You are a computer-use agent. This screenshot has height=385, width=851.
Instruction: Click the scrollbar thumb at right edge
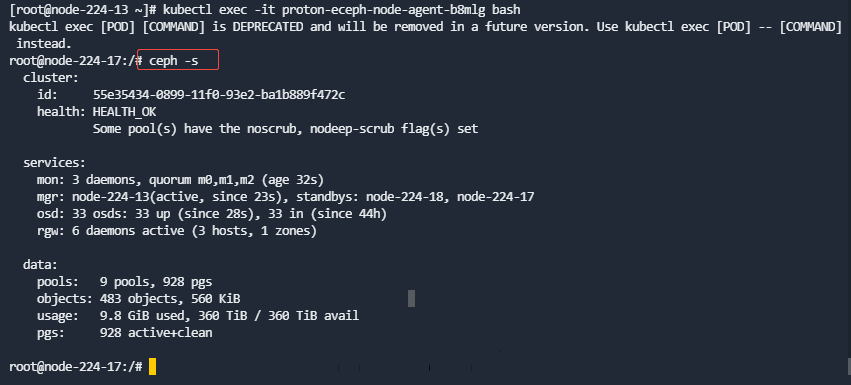849,367
